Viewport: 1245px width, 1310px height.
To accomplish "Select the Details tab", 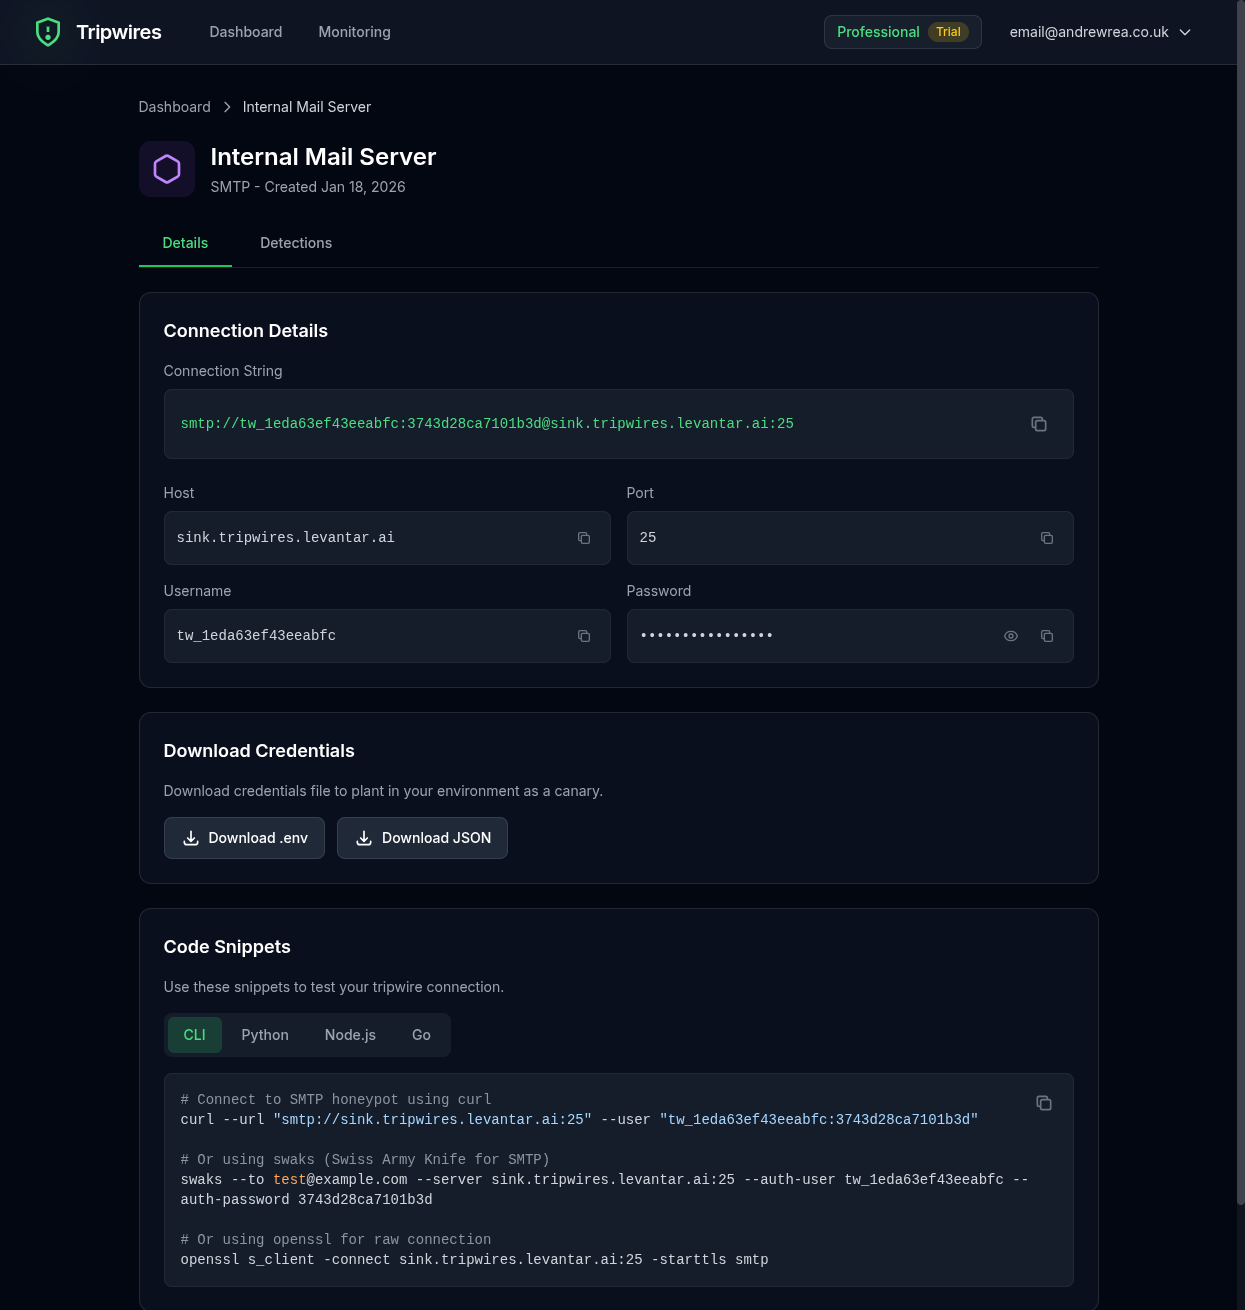I will coord(185,243).
